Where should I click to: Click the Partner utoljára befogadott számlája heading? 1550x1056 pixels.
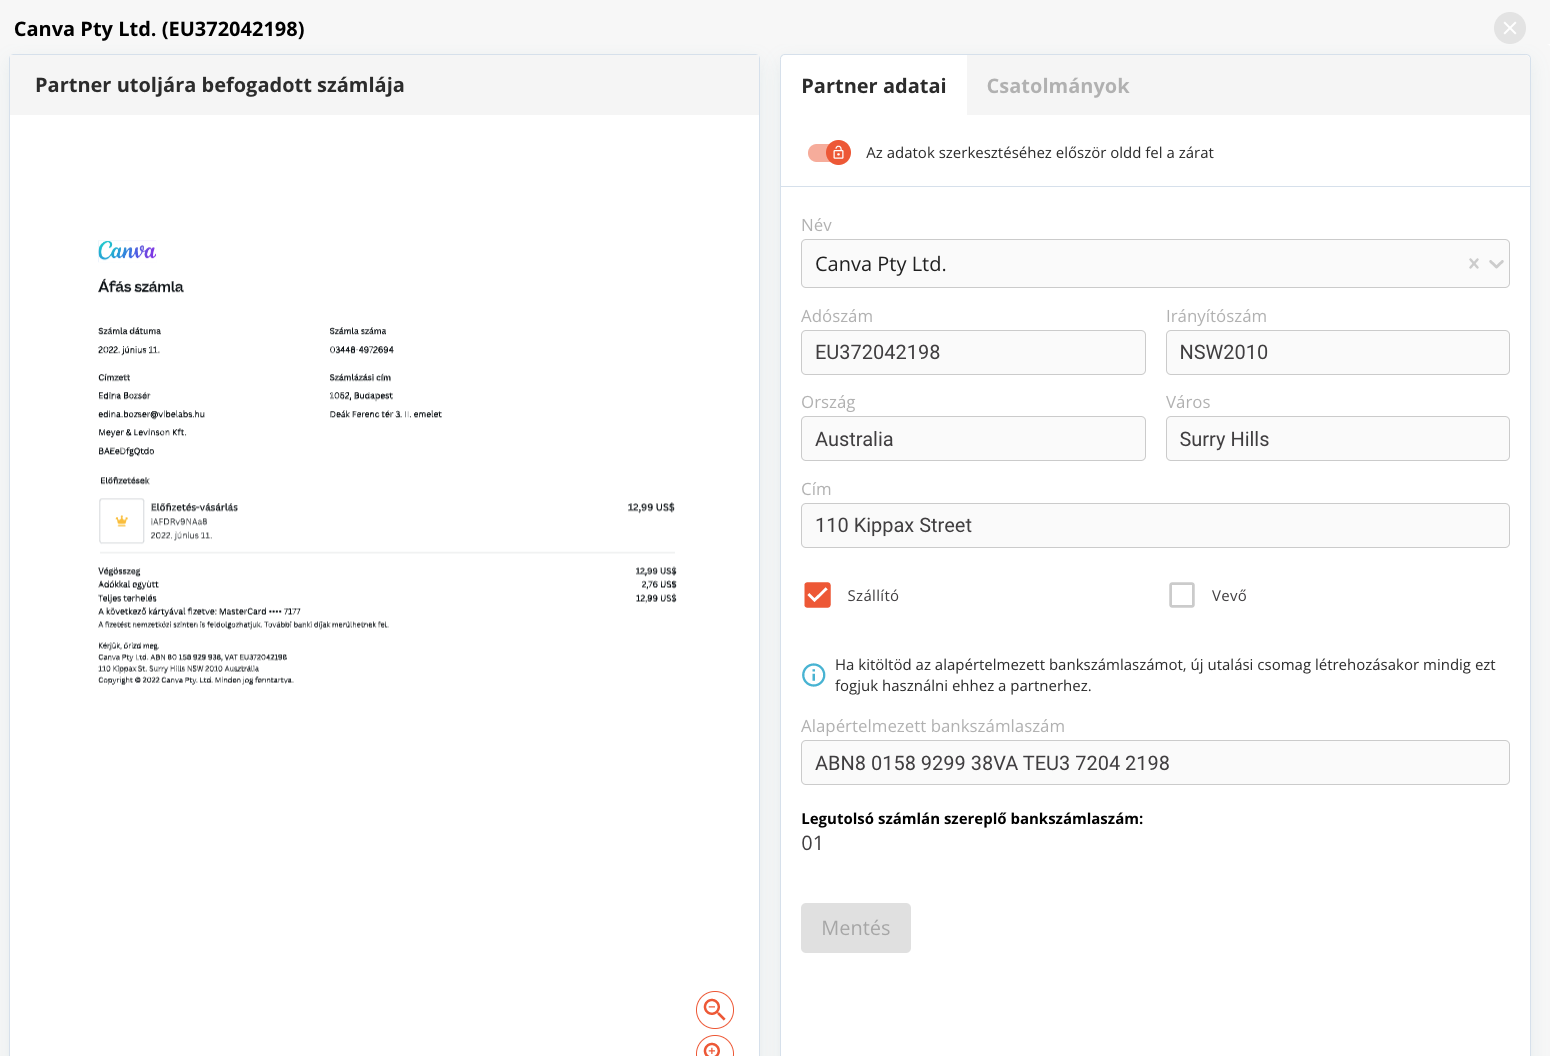pos(220,85)
